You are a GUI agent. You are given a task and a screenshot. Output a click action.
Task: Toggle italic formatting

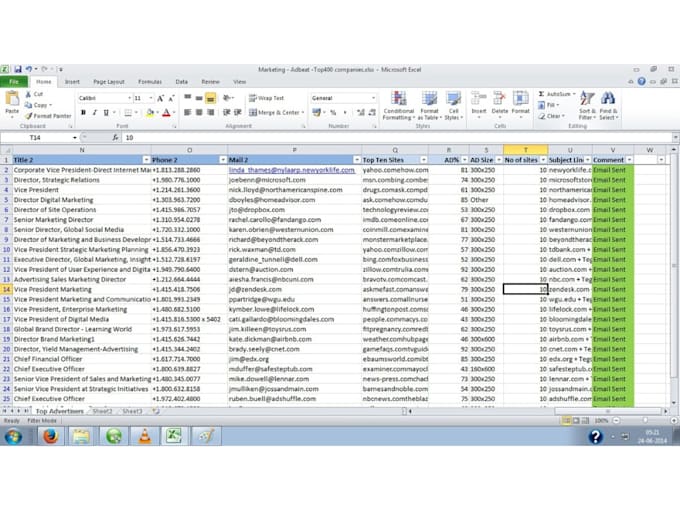(x=95, y=112)
